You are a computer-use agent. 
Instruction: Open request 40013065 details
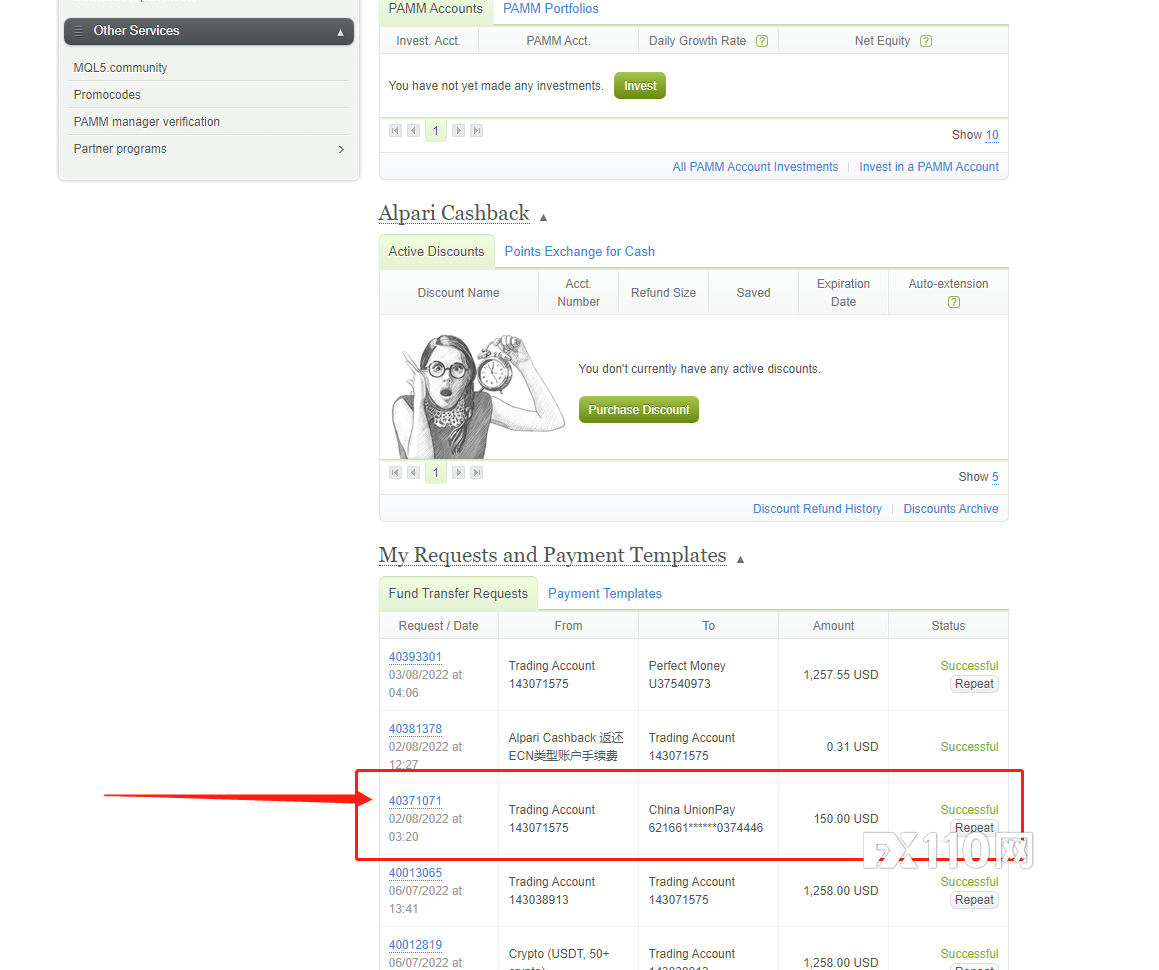pyautogui.click(x=415, y=873)
